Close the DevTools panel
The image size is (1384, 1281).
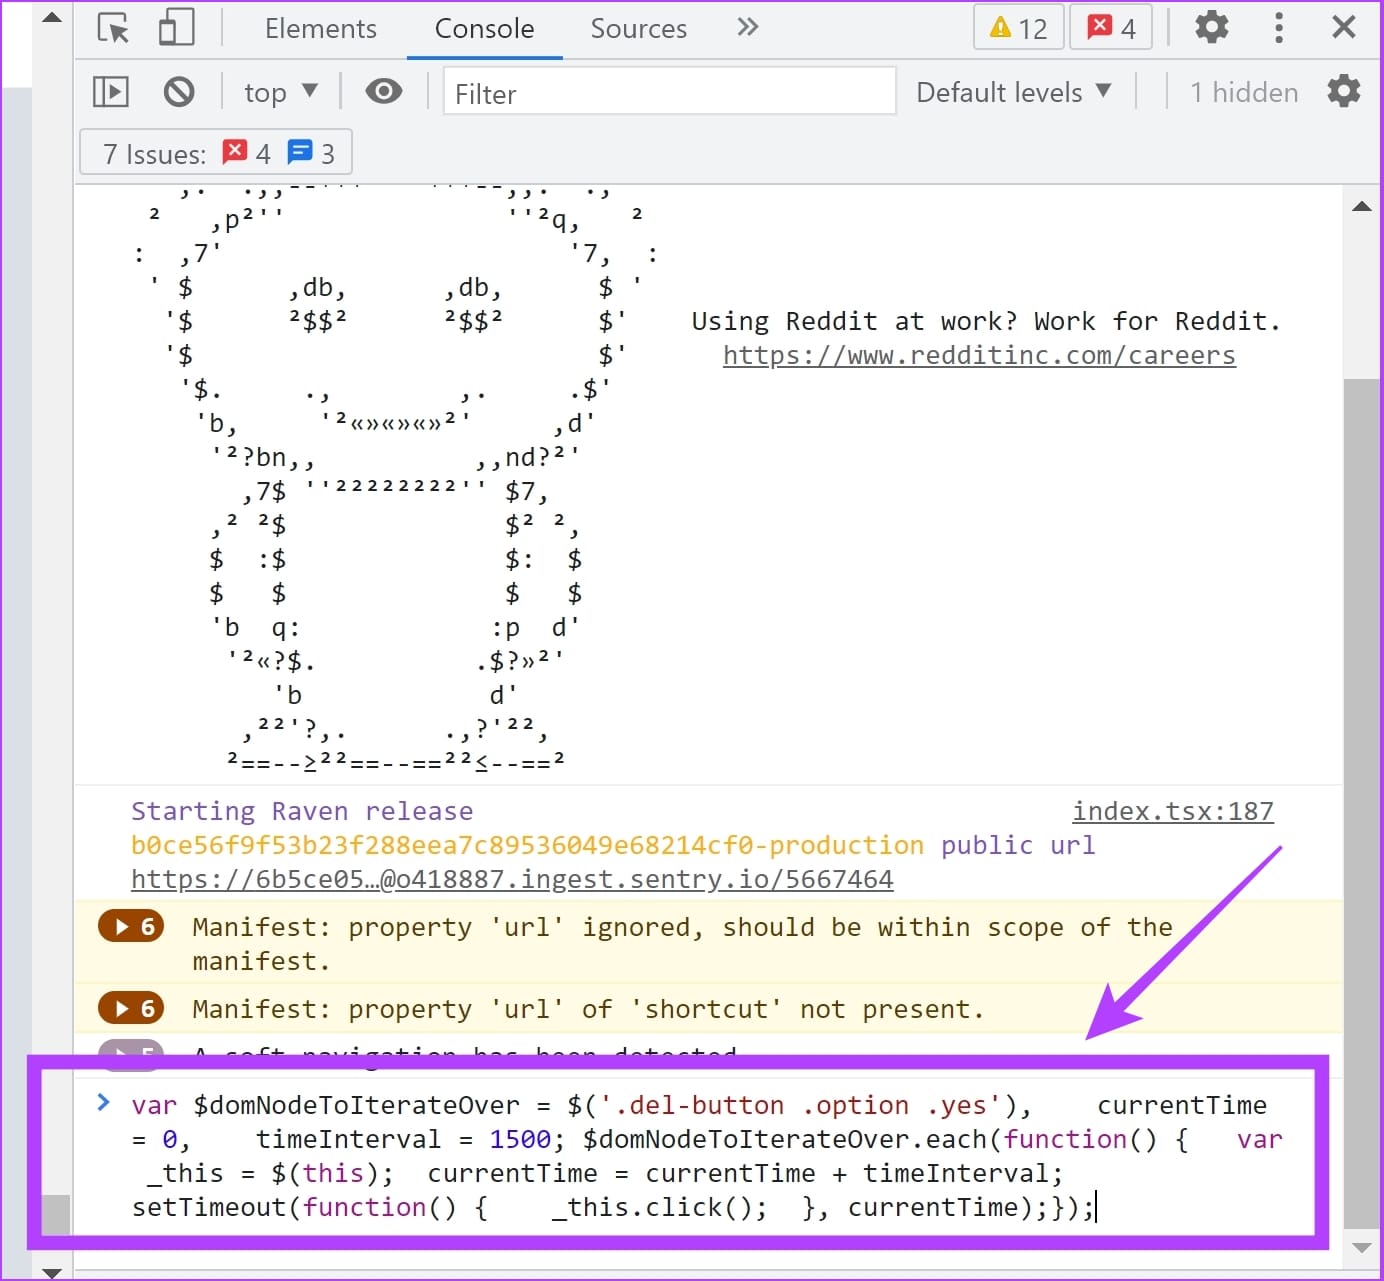(x=1344, y=27)
